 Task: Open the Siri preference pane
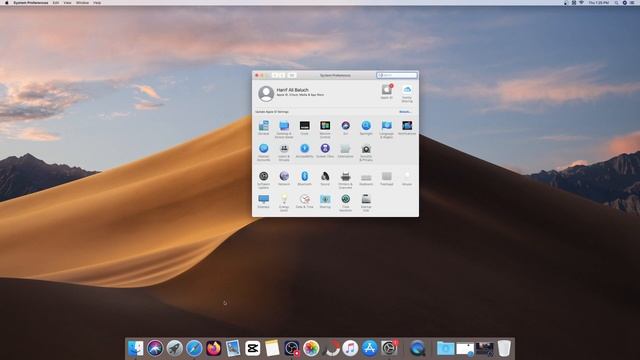[x=346, y=127]
